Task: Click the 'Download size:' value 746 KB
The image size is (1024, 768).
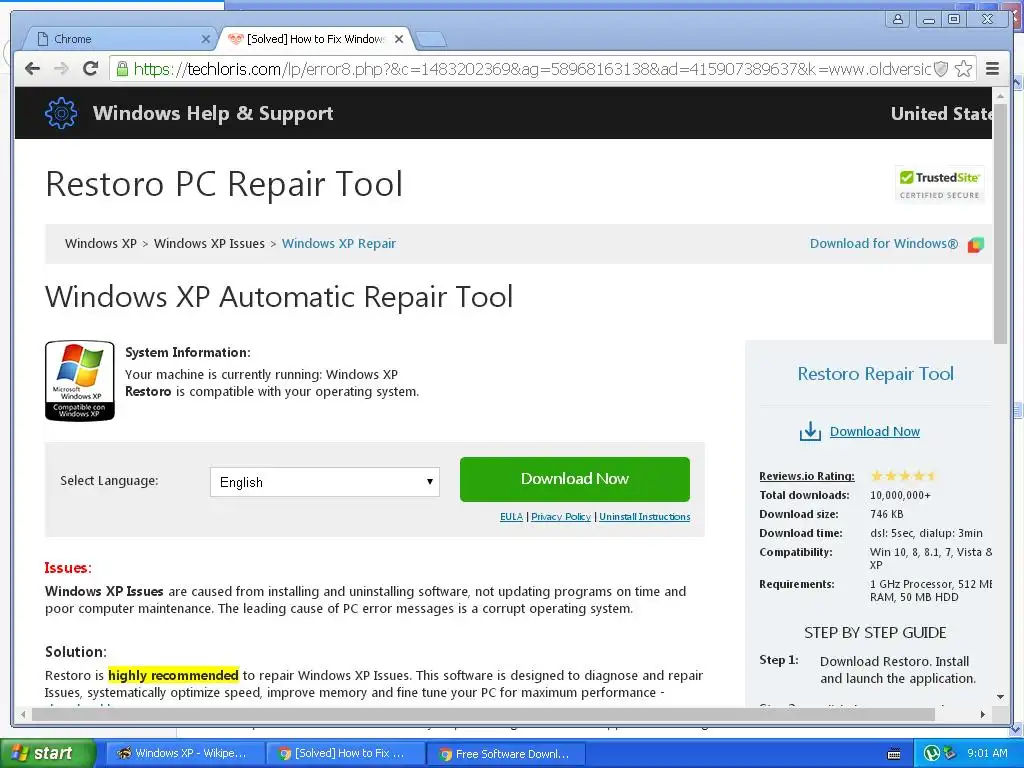Action: [886, 514]
